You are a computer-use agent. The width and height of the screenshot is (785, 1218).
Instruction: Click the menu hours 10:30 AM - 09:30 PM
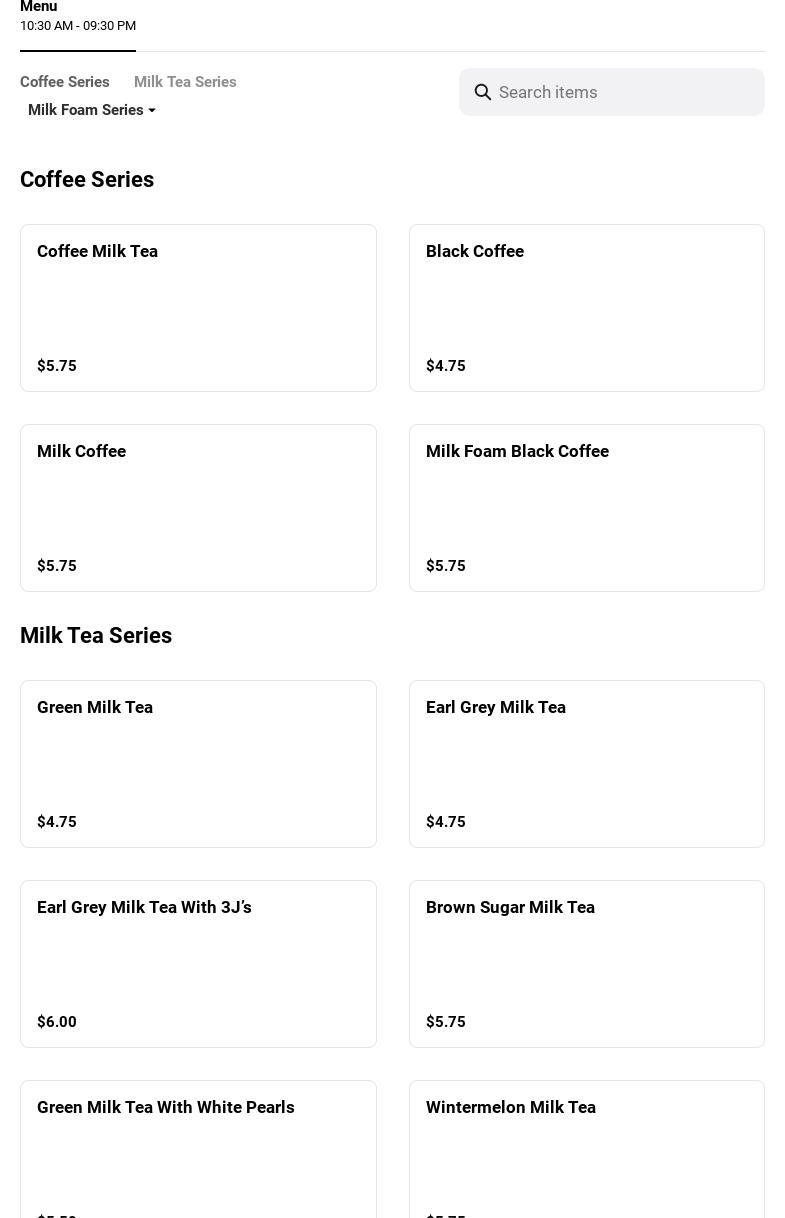click(x=78, y=26)
